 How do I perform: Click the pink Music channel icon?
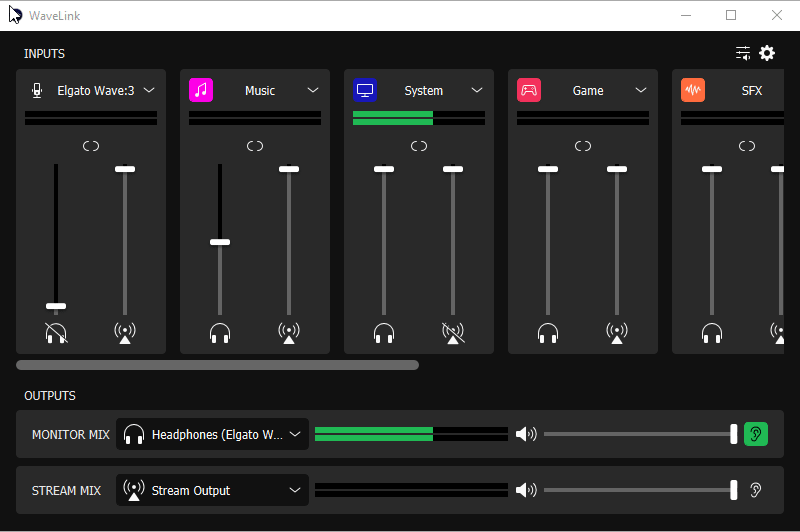pos(201,90)
